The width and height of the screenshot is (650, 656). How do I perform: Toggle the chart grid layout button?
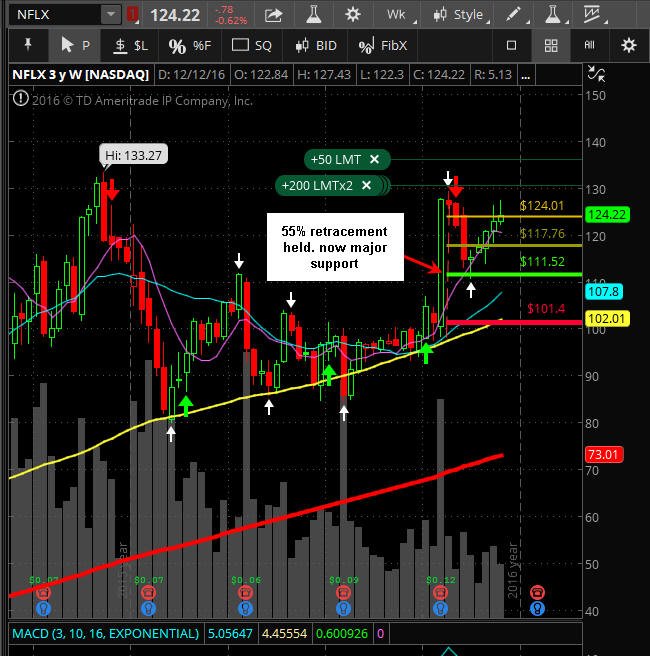(x=551, y=45)
